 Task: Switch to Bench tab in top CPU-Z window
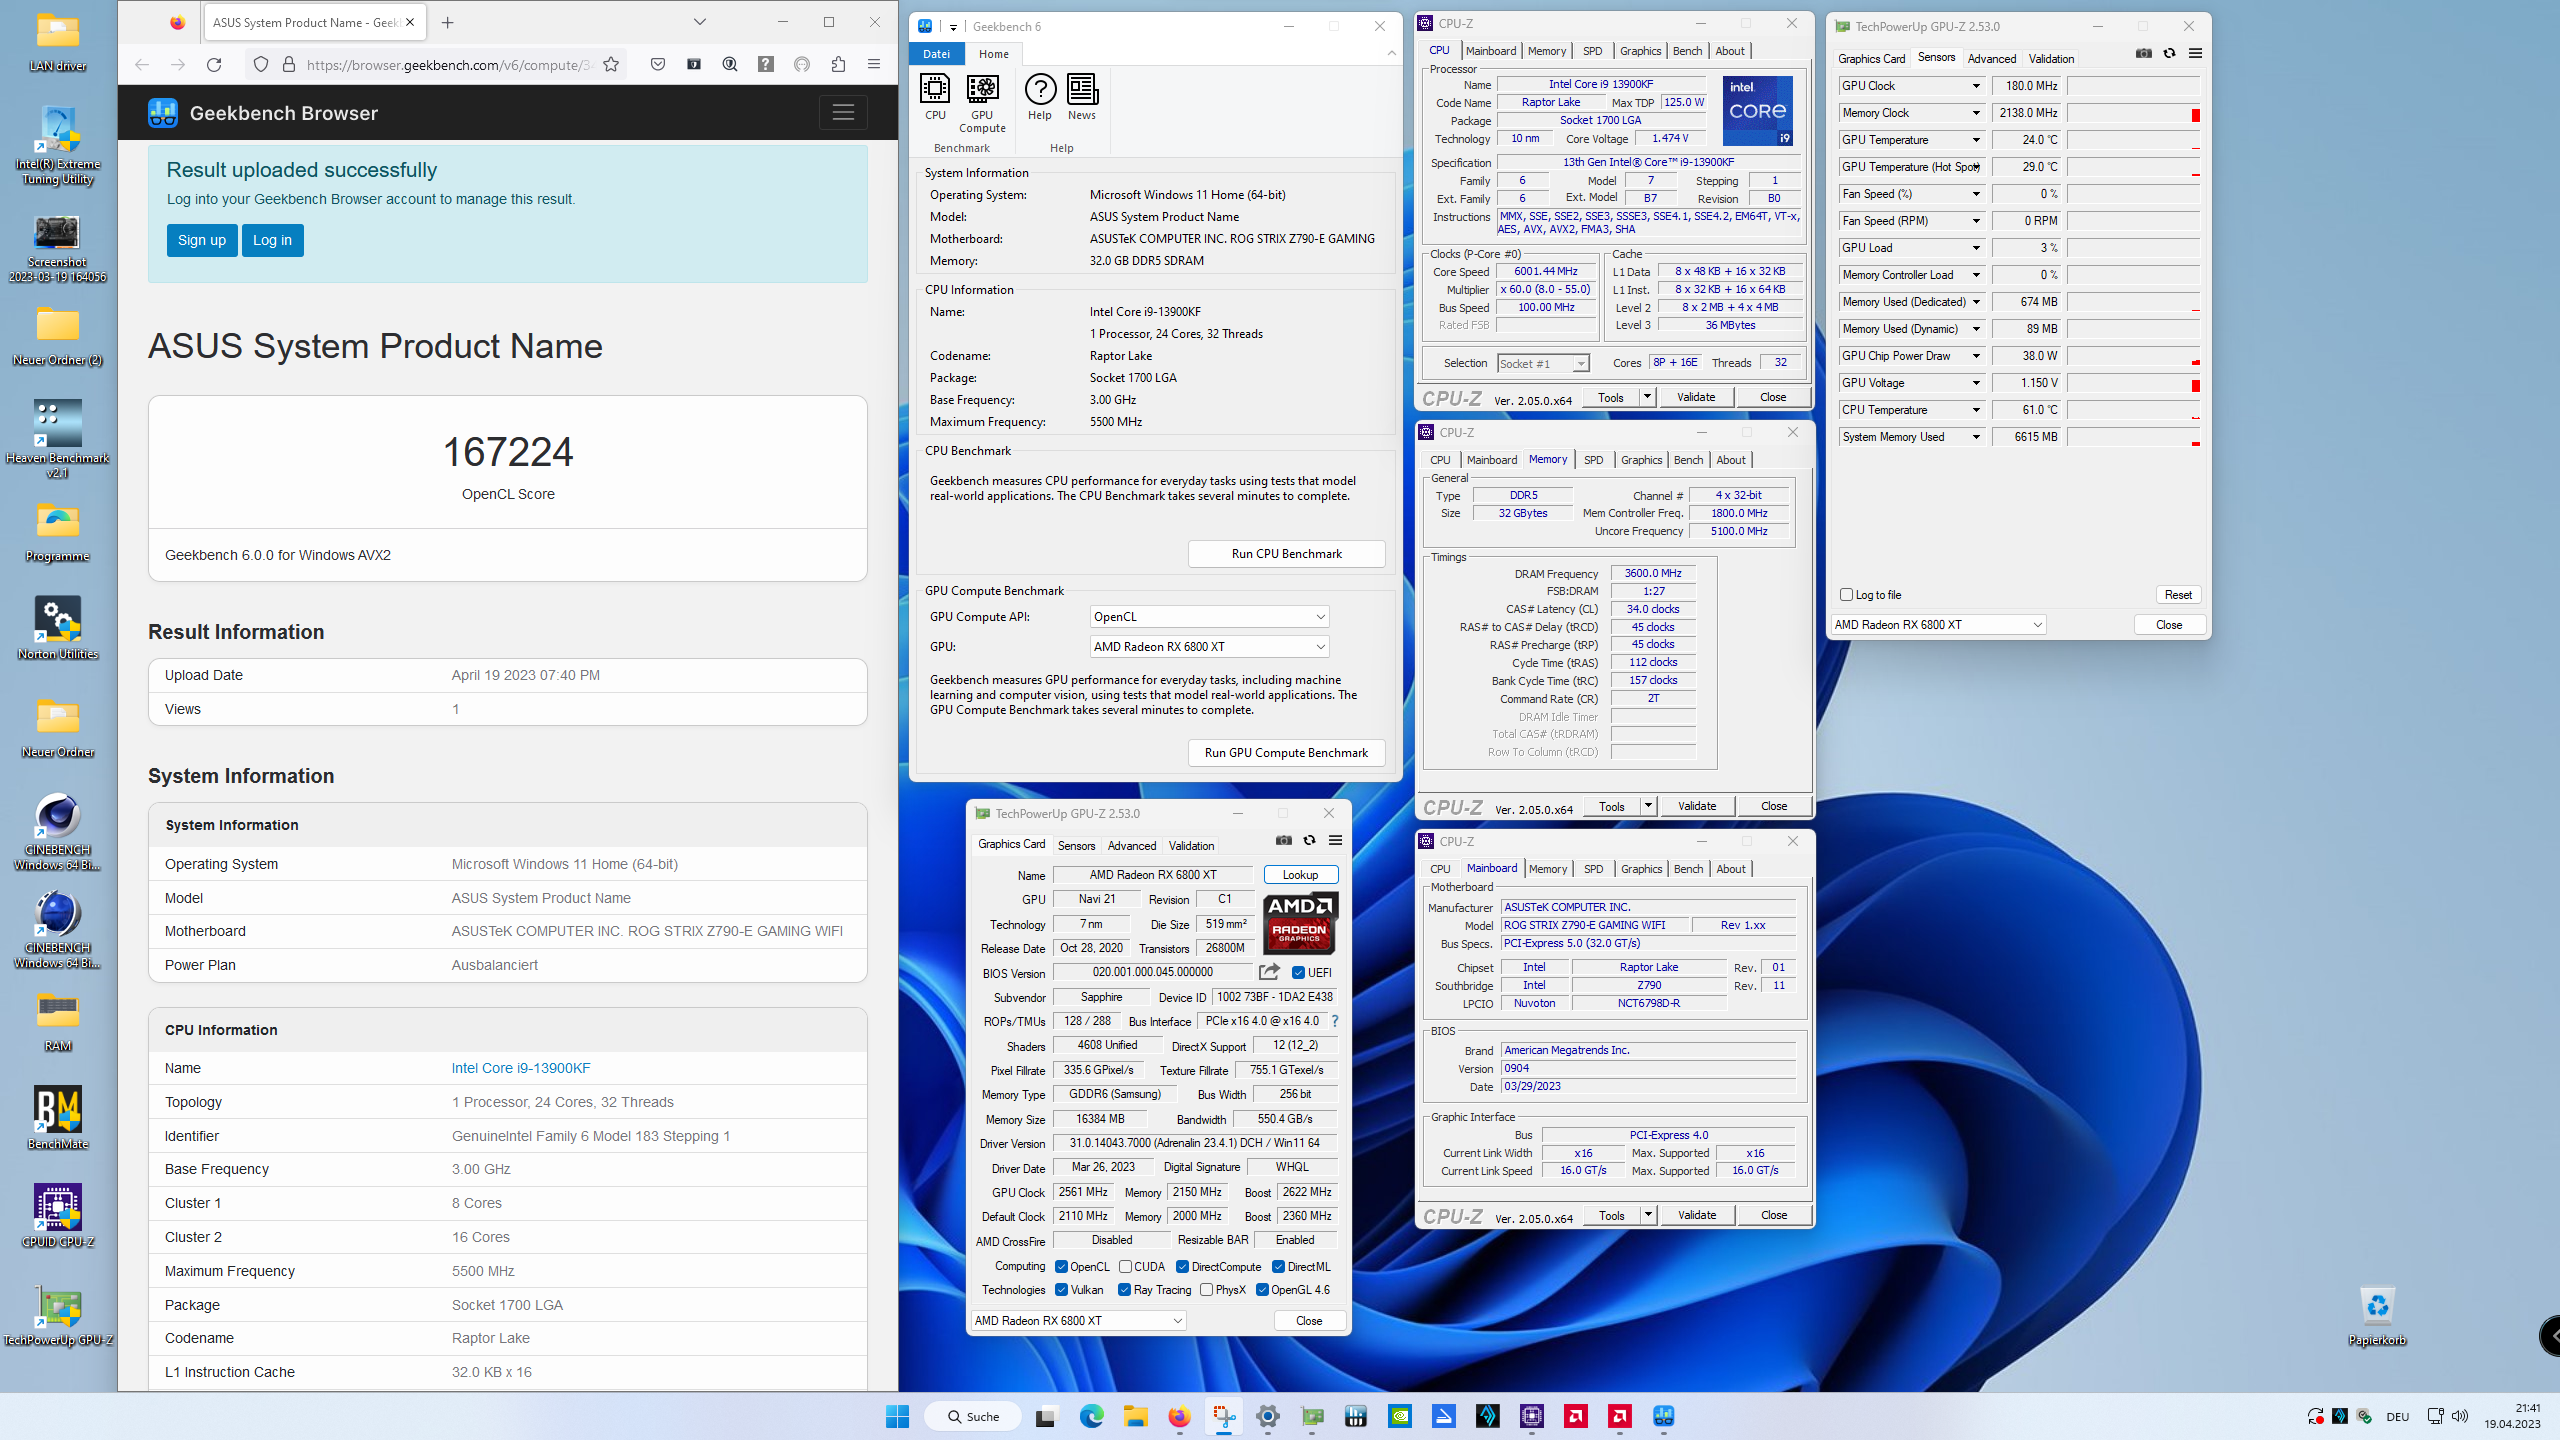click(1687, 51)
